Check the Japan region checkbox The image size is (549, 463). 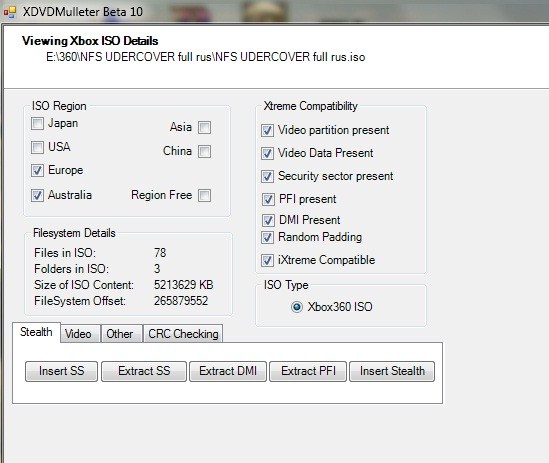tap(37, 123)
